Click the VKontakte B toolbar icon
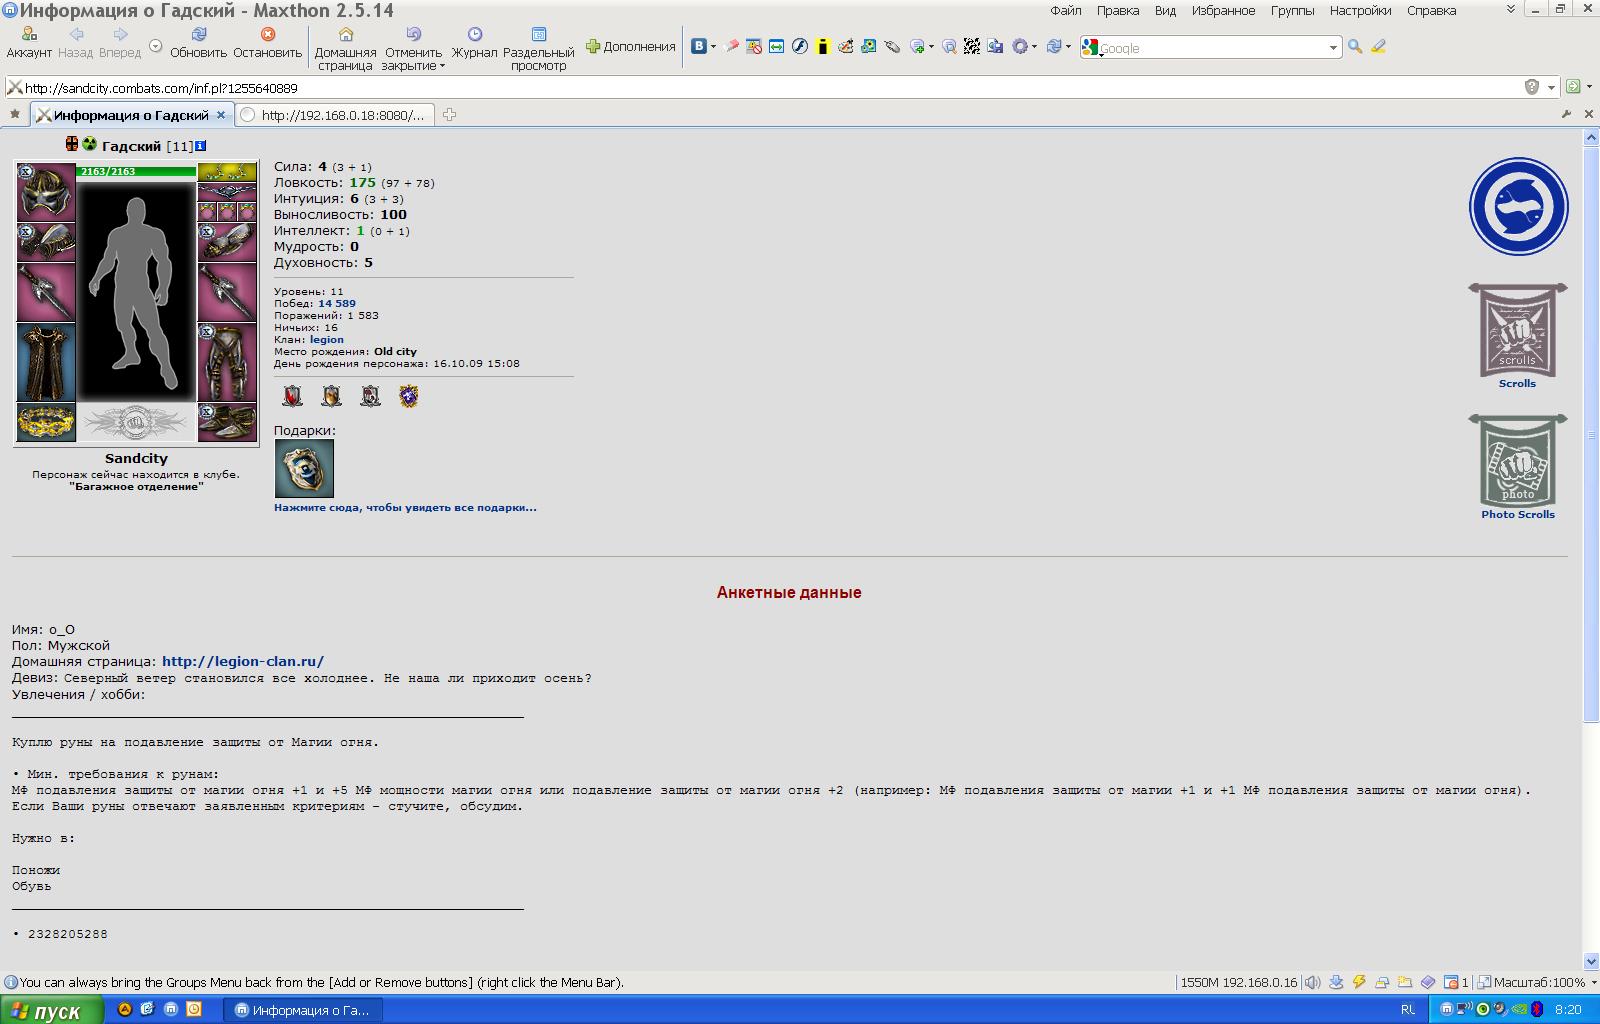Screen dimensions: 1600x1024 click(699, 46)
